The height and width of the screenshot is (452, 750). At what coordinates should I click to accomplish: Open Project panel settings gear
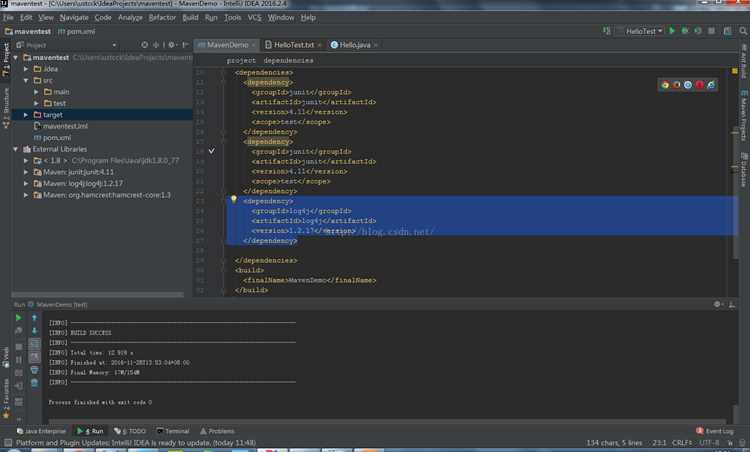[x=172, y=44]
